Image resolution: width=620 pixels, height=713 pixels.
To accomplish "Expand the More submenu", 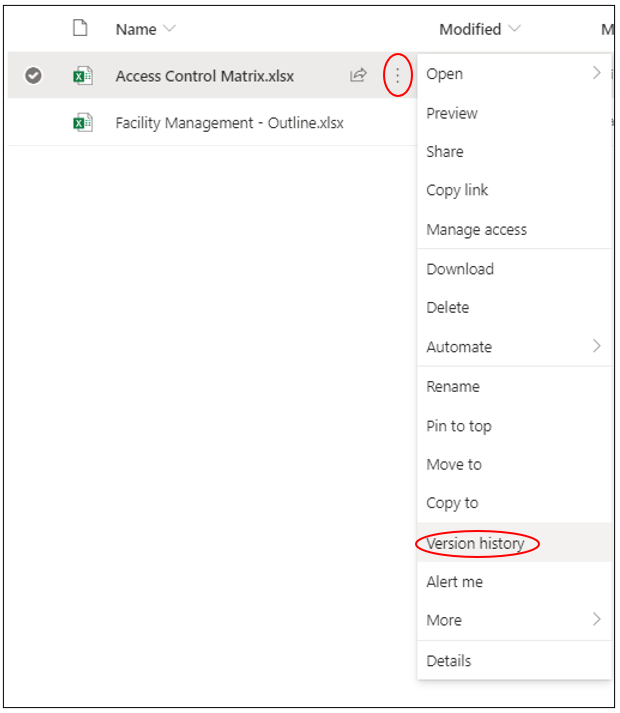I will click(x=596, y=620).
